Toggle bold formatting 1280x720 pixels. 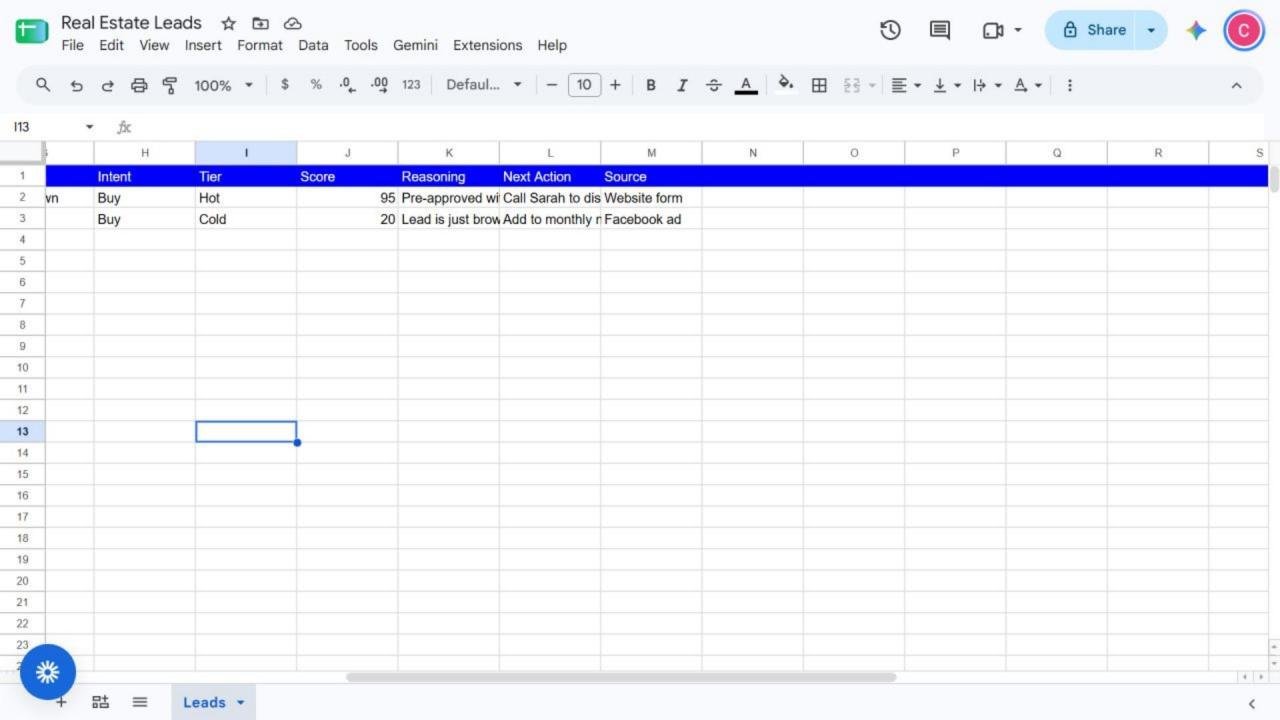pos(651,85)
